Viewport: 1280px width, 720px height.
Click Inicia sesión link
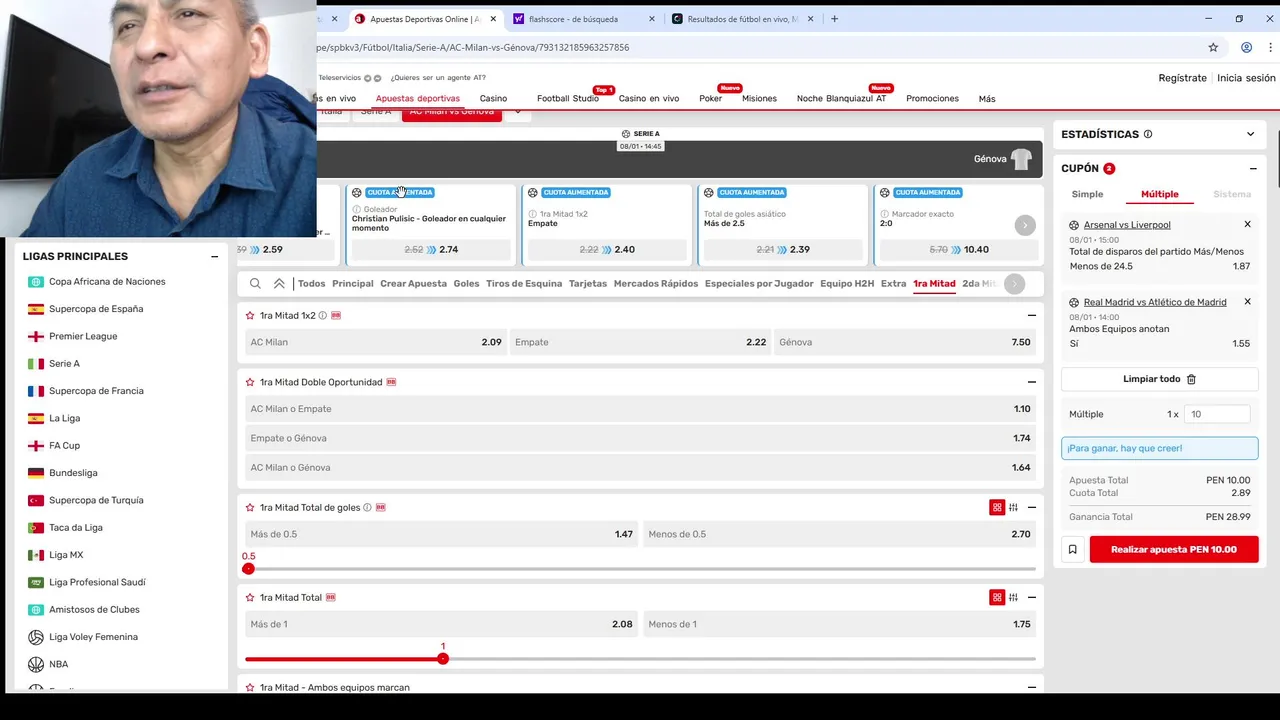(1246, 78)
